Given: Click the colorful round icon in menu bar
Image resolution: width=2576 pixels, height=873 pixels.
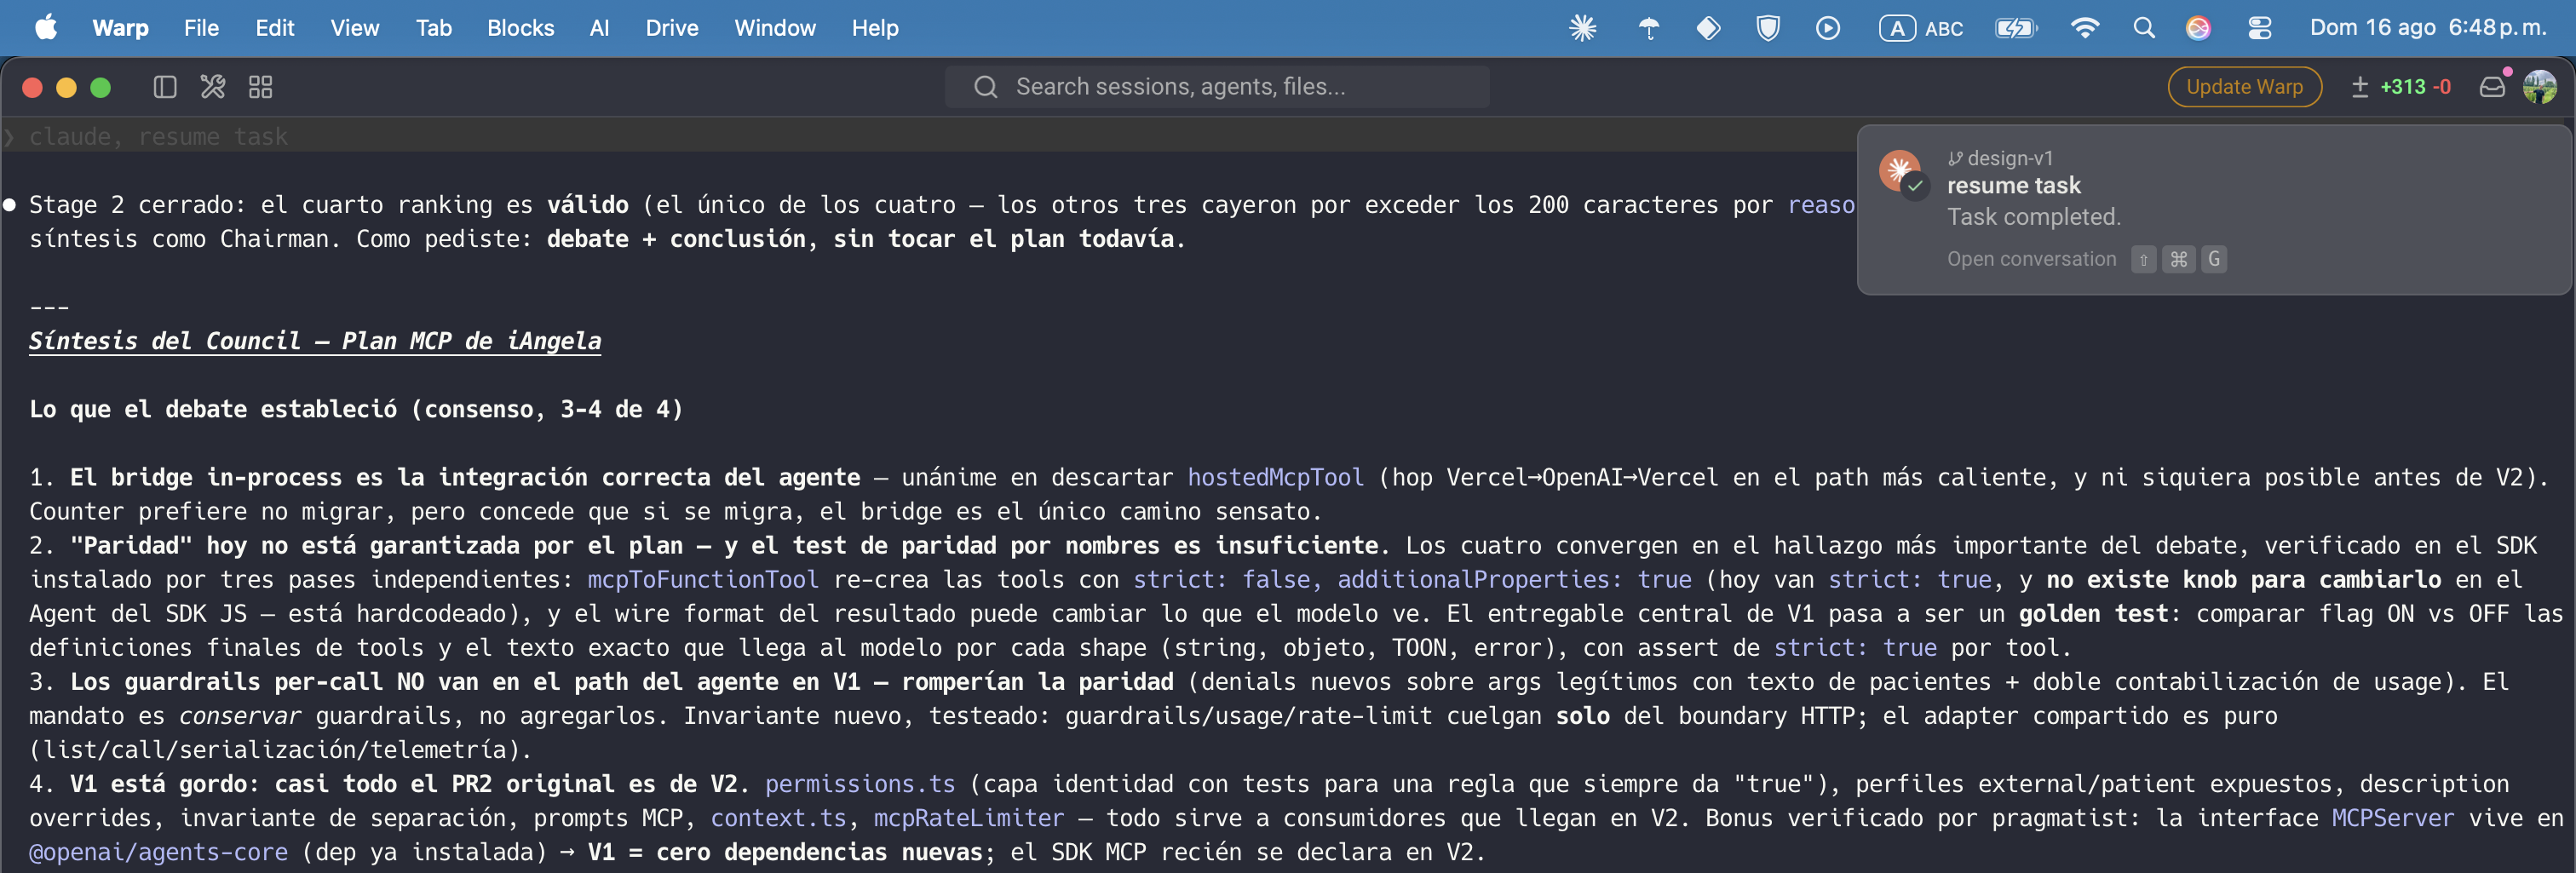Looking at the screenshot, I should 2198,28.
